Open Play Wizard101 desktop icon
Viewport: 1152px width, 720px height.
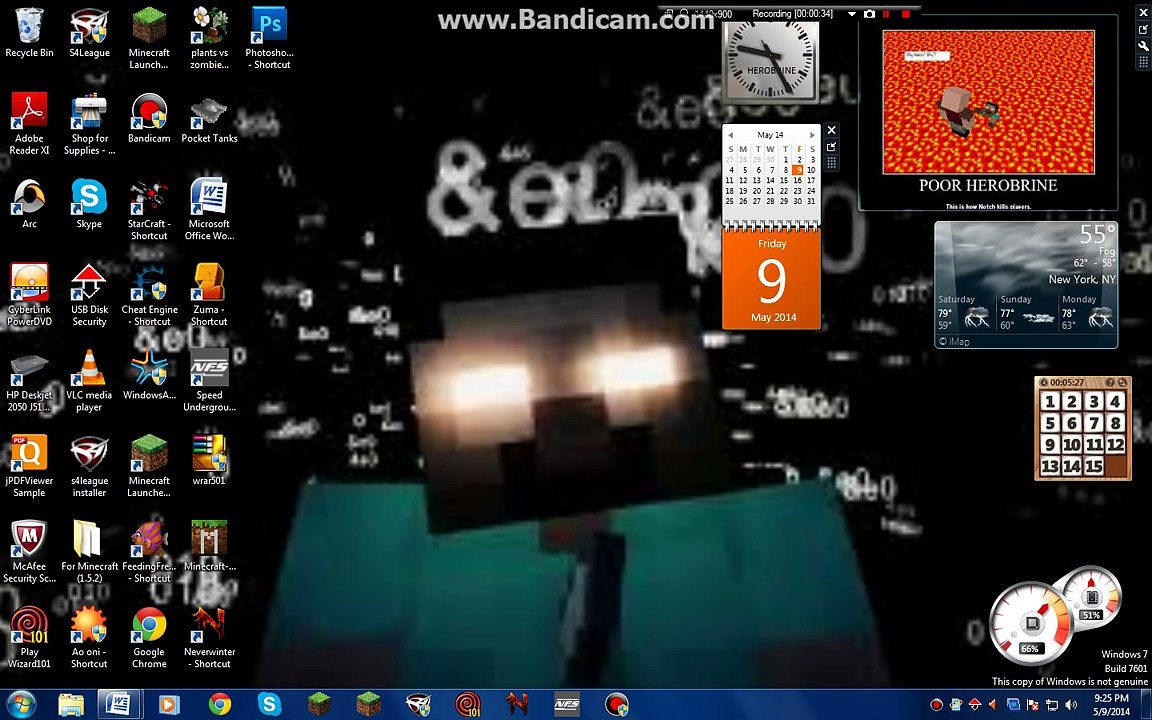(29, 637)
